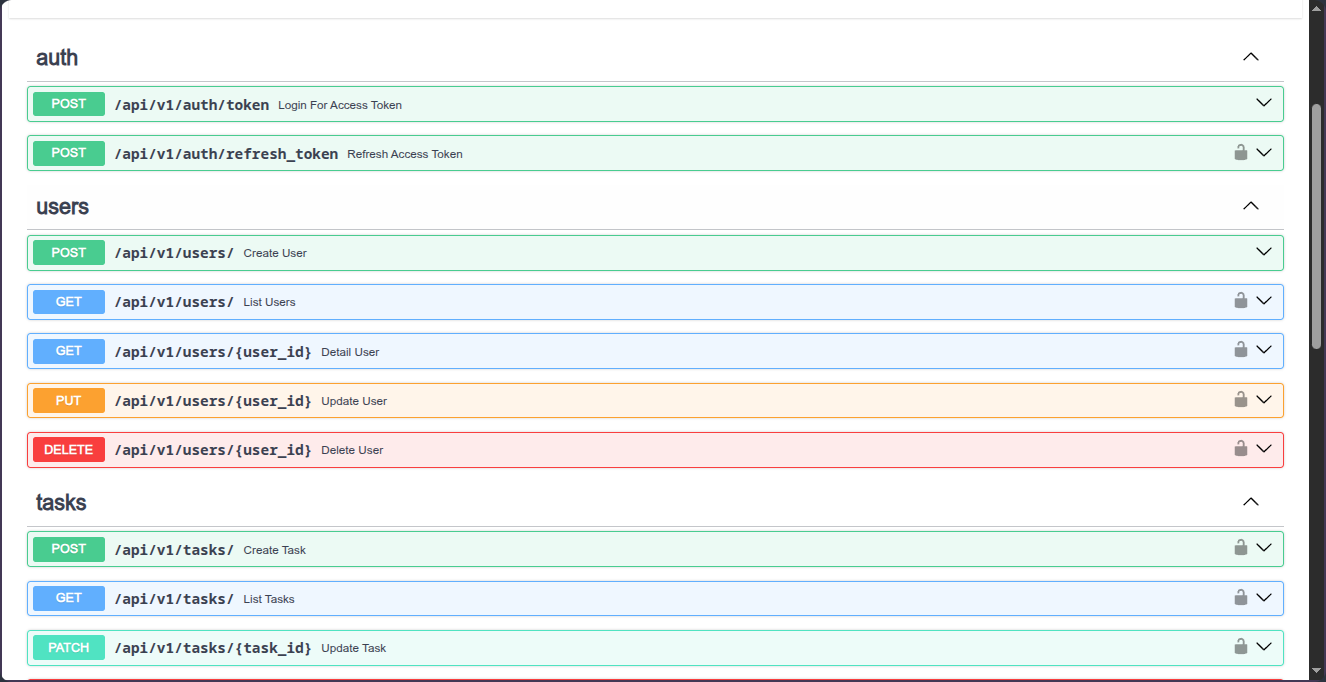
Task: Collapse the tasks section using its chevron
Action: click(x=1250, y=502)
